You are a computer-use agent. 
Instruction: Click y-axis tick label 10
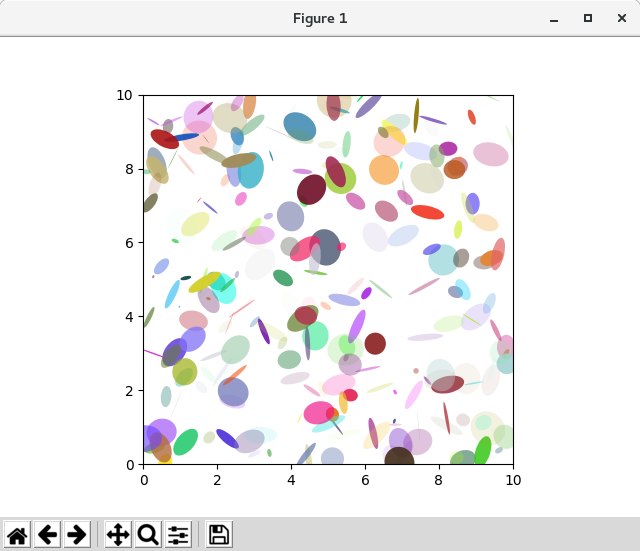pos(124,96)
